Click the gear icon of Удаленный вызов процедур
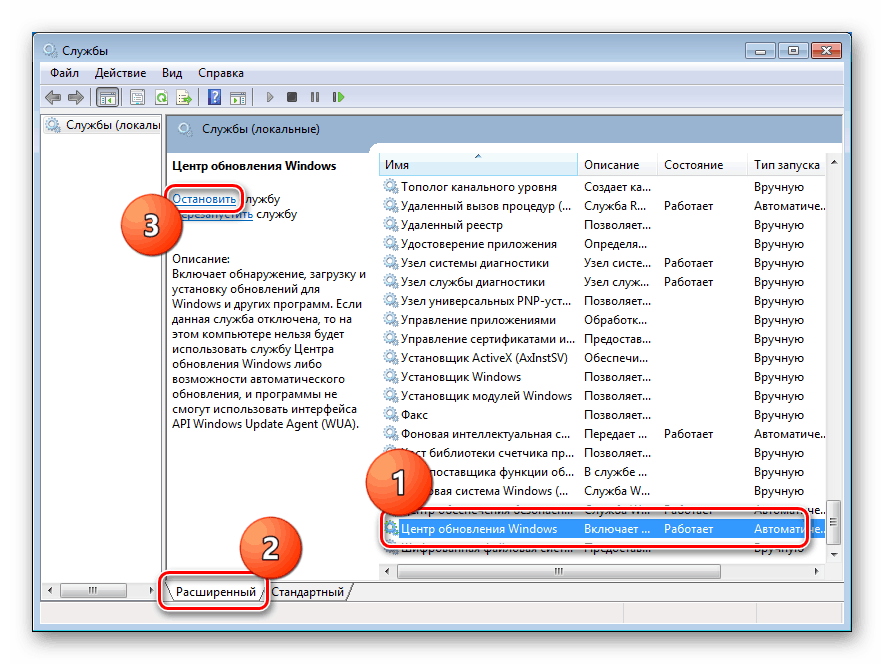The image size is (884, 664). (x=391, y=206)
